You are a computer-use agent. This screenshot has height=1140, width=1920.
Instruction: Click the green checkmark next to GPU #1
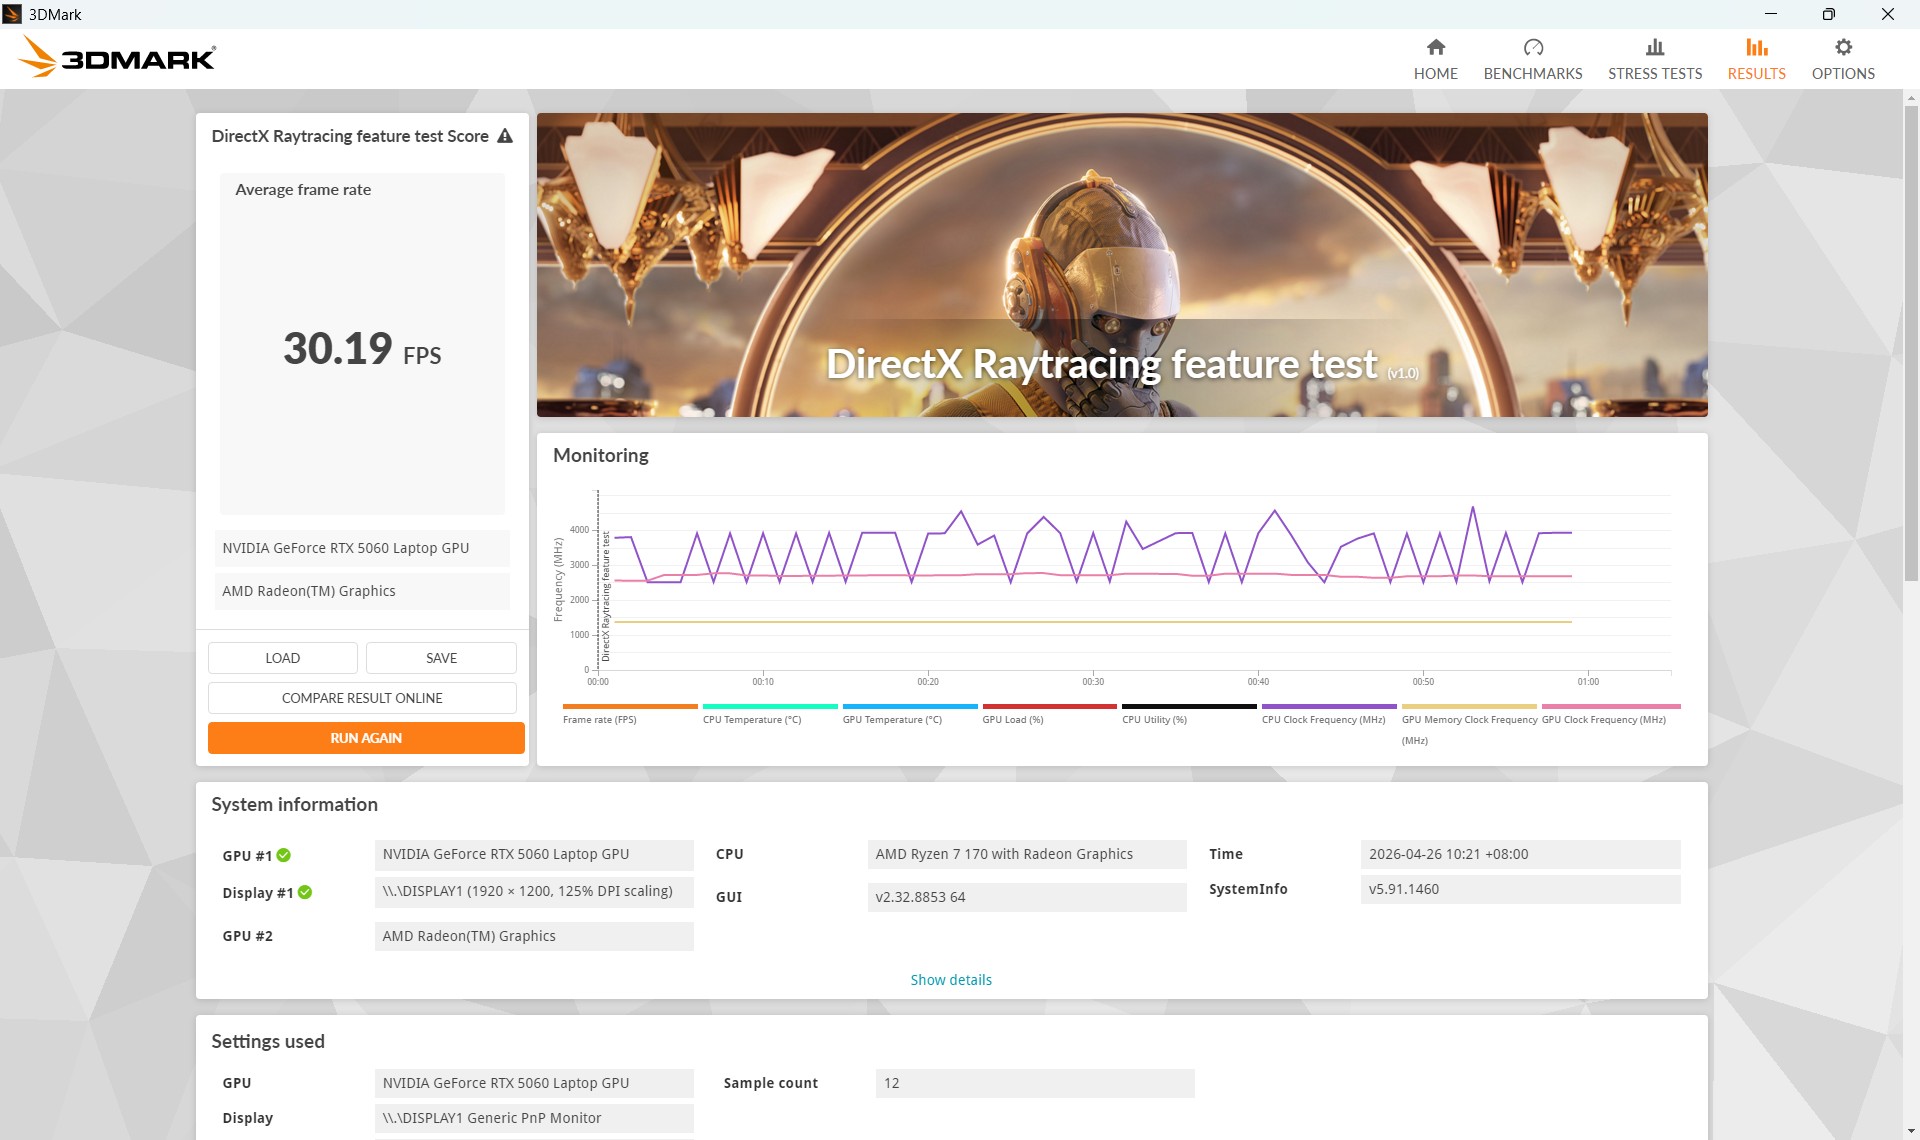pos(284,855)
